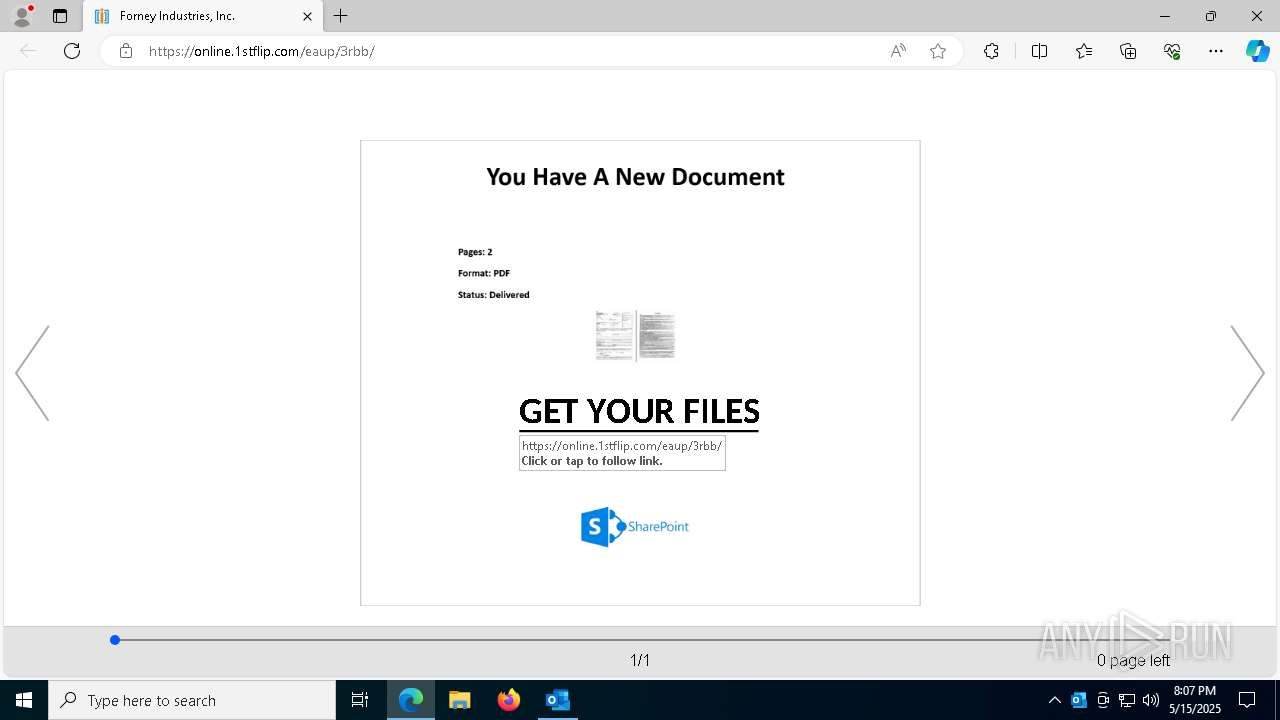Click the Outlook tray icon

click(1079, 700)
